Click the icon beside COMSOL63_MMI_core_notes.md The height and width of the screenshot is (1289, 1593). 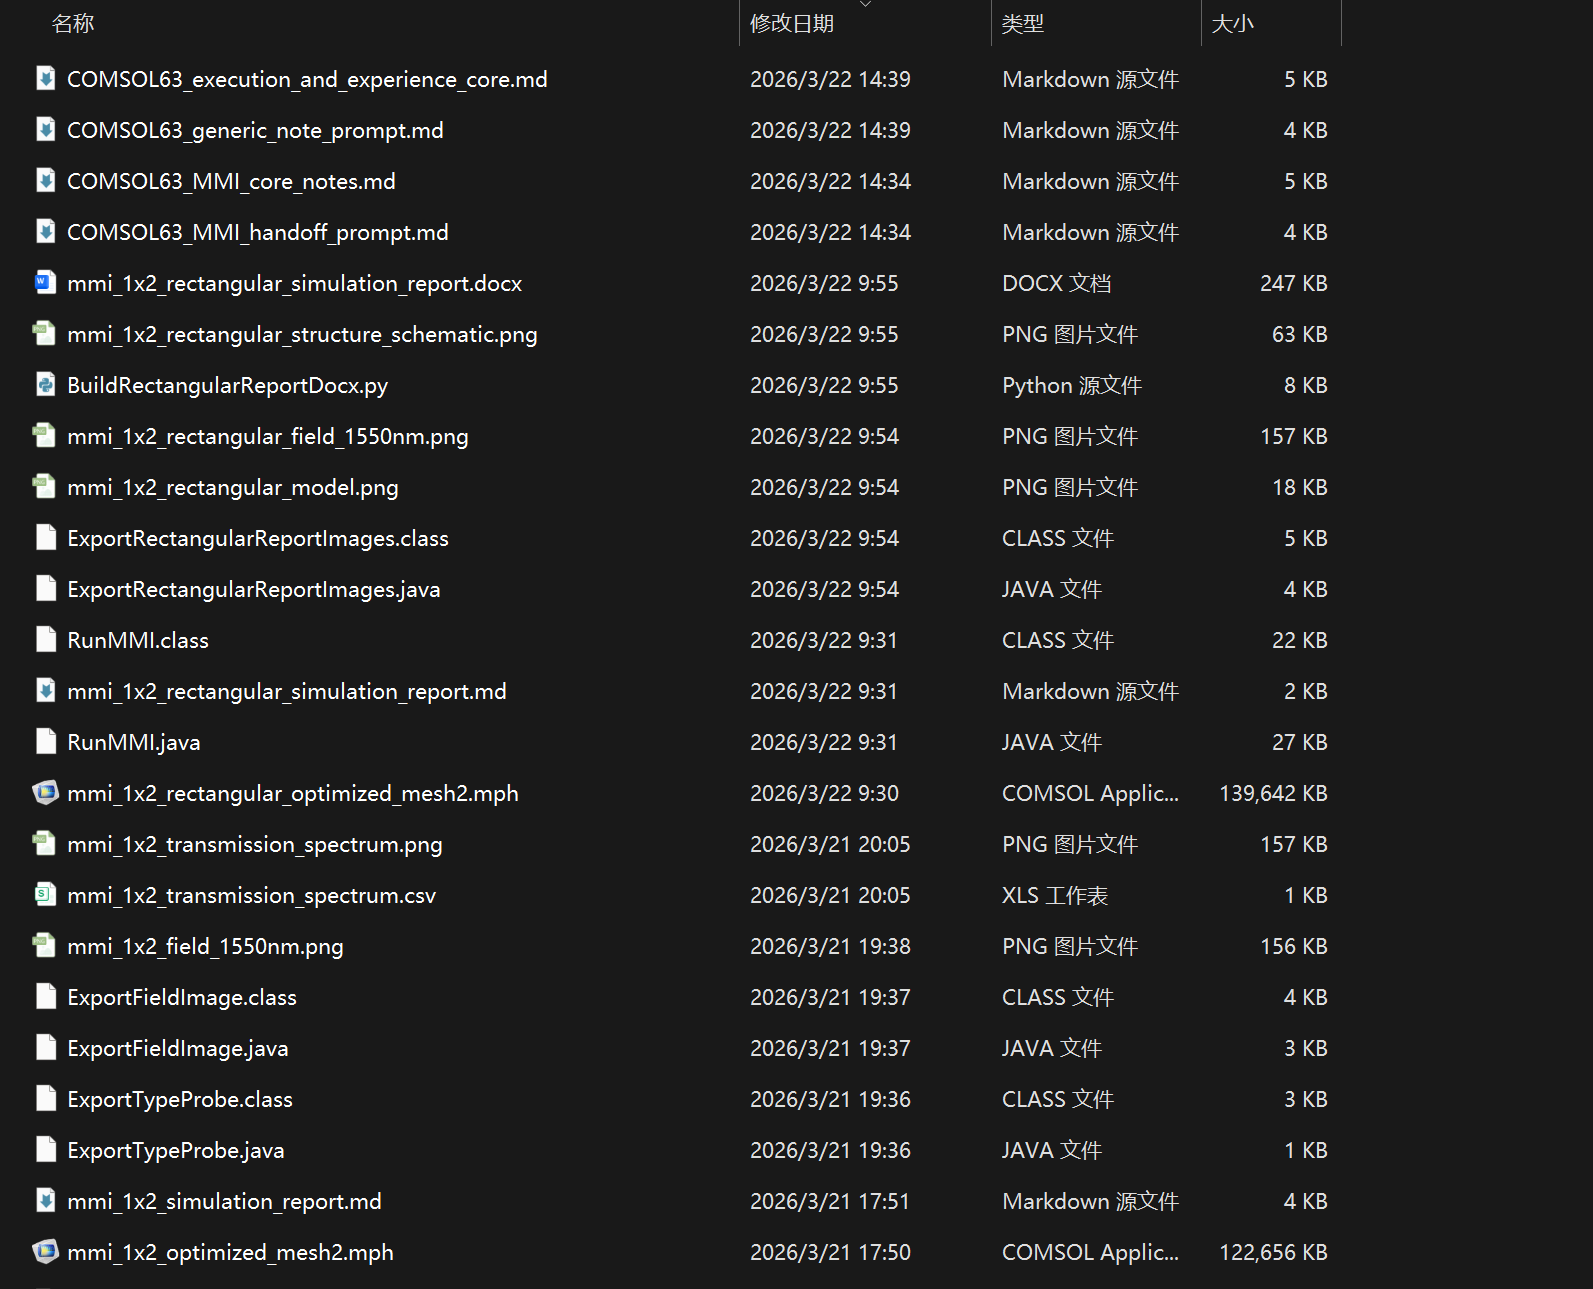coord(45,180)
